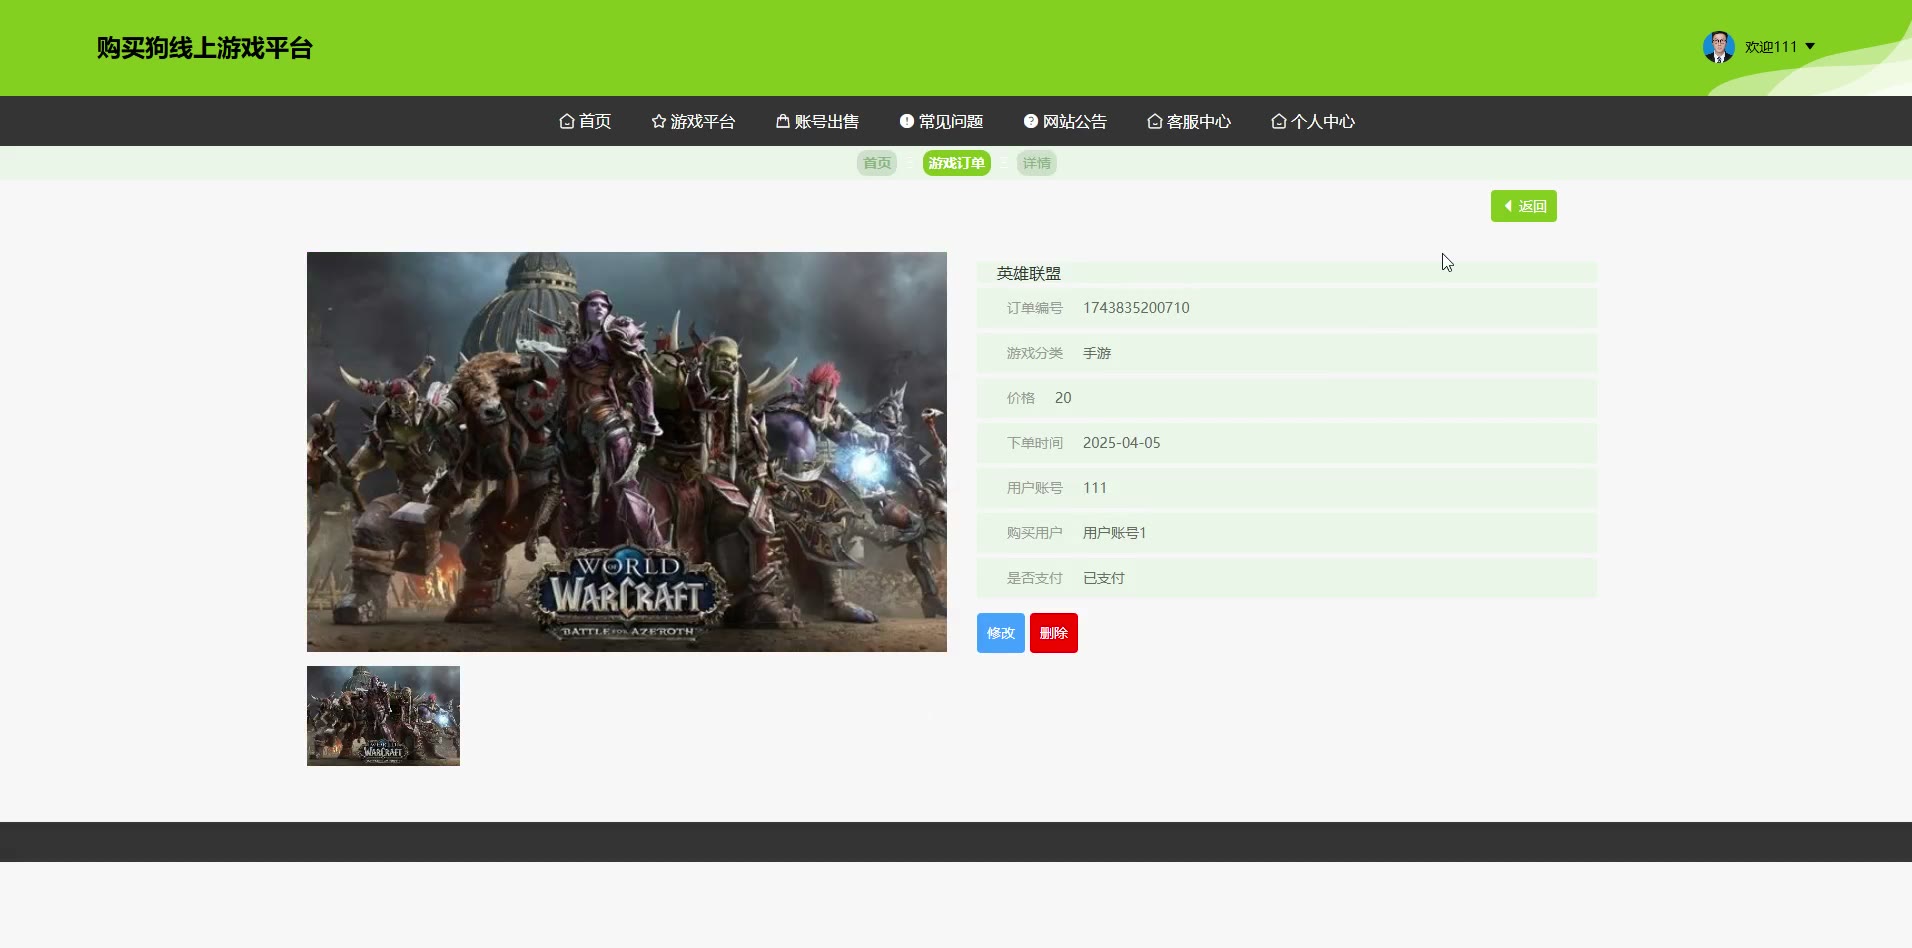This screenshot has height=948, width=1912.
Task: Open 个人中心 in the navigation bar
Action: 1313,121
